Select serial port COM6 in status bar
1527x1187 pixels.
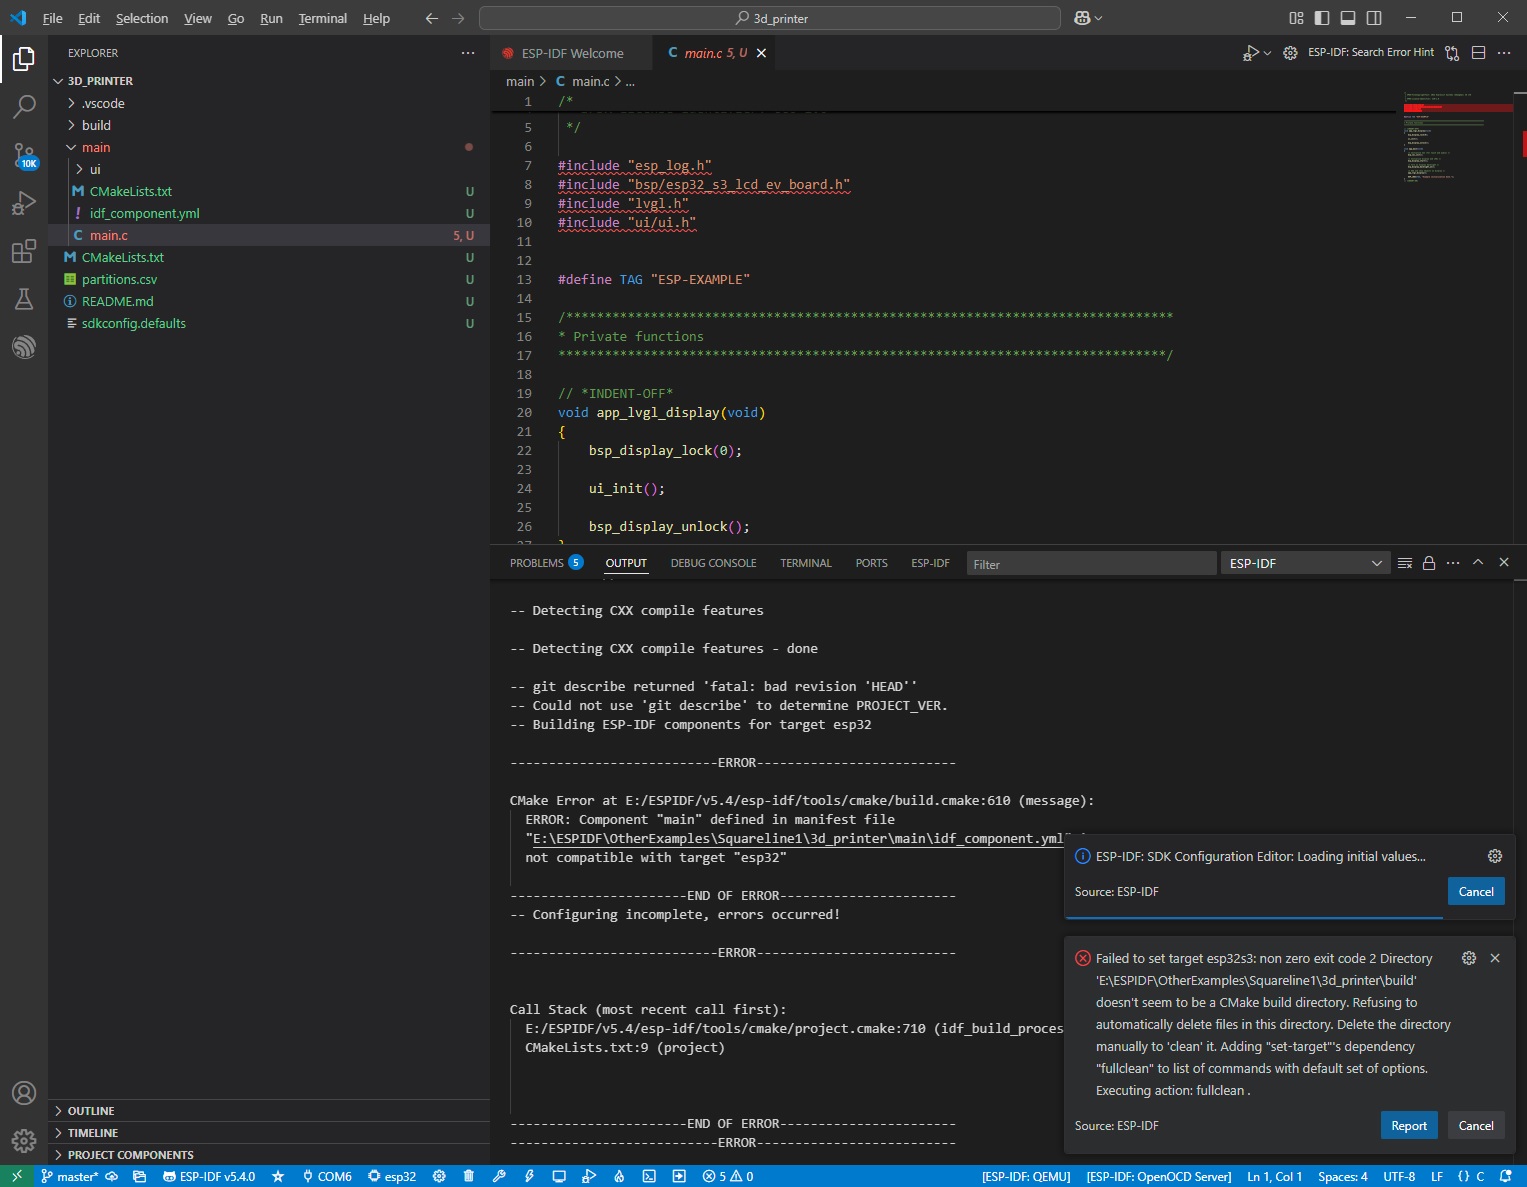[327, 1177]
